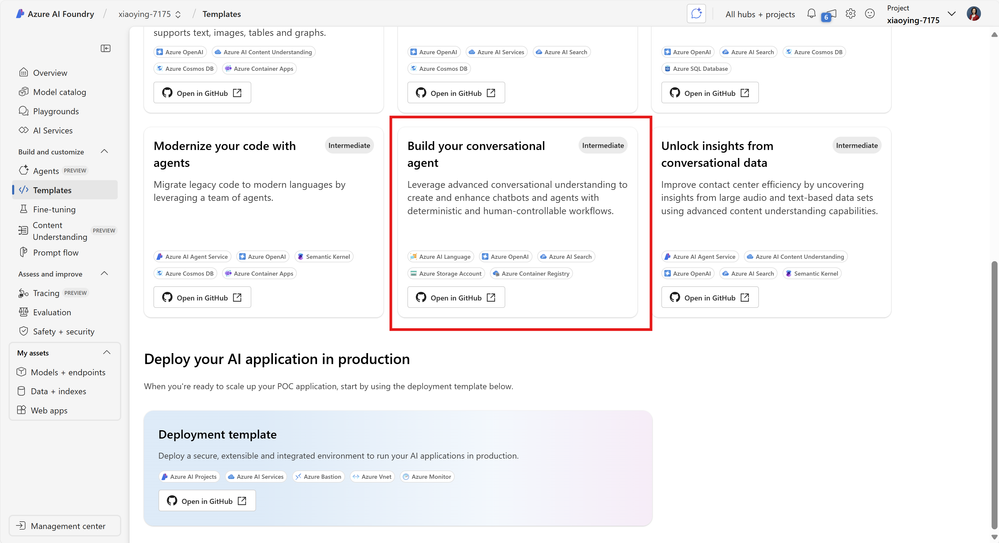Click All hubs + projects link
This screenshot has width=999, height=543.
point(760,14)
